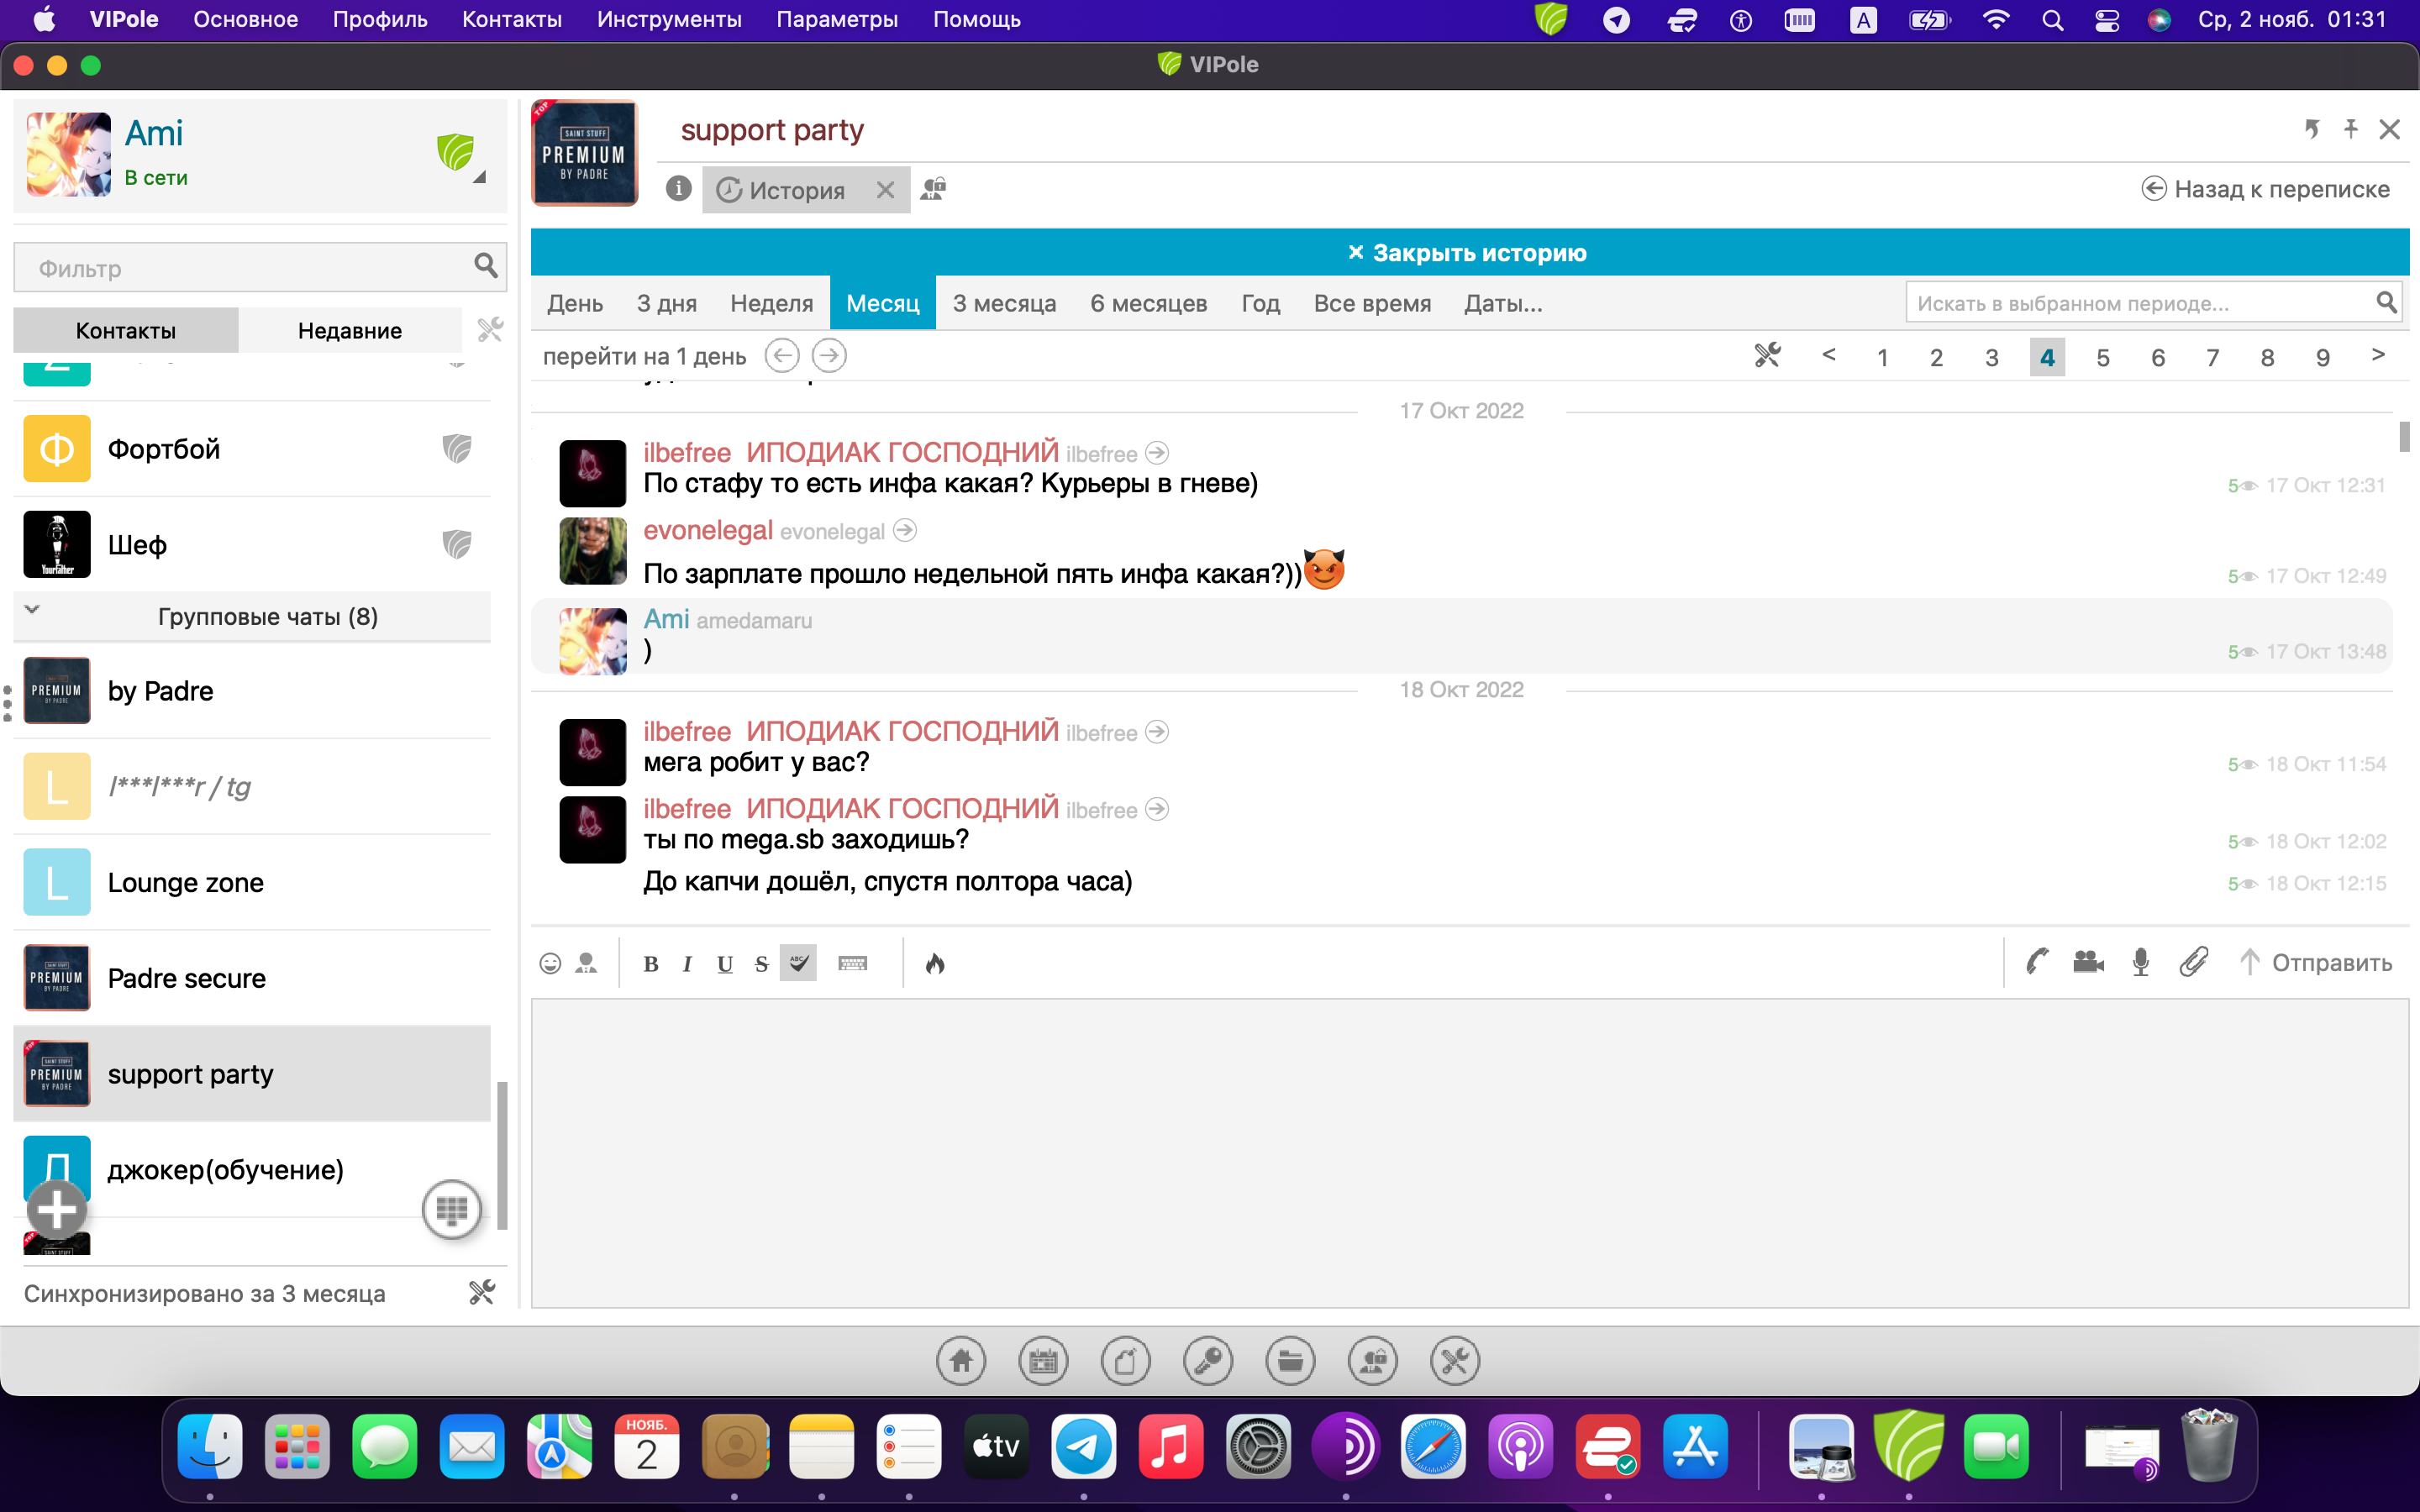The image size is (2420, 1512).
Task: Start a voice call with phone icon
Action: 2037,962
